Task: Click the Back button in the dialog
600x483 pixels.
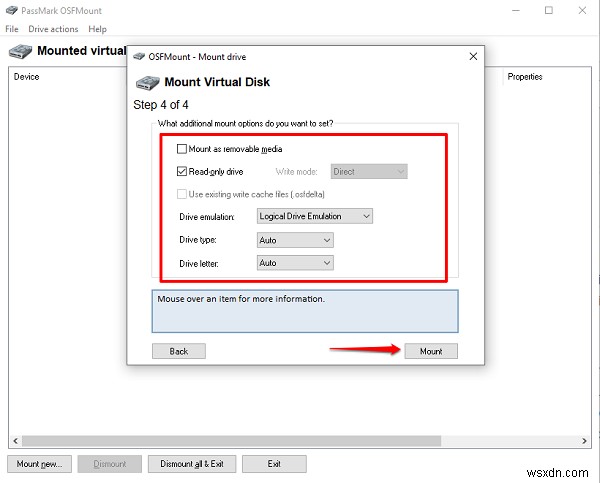Action: click(x=179, y=351)
